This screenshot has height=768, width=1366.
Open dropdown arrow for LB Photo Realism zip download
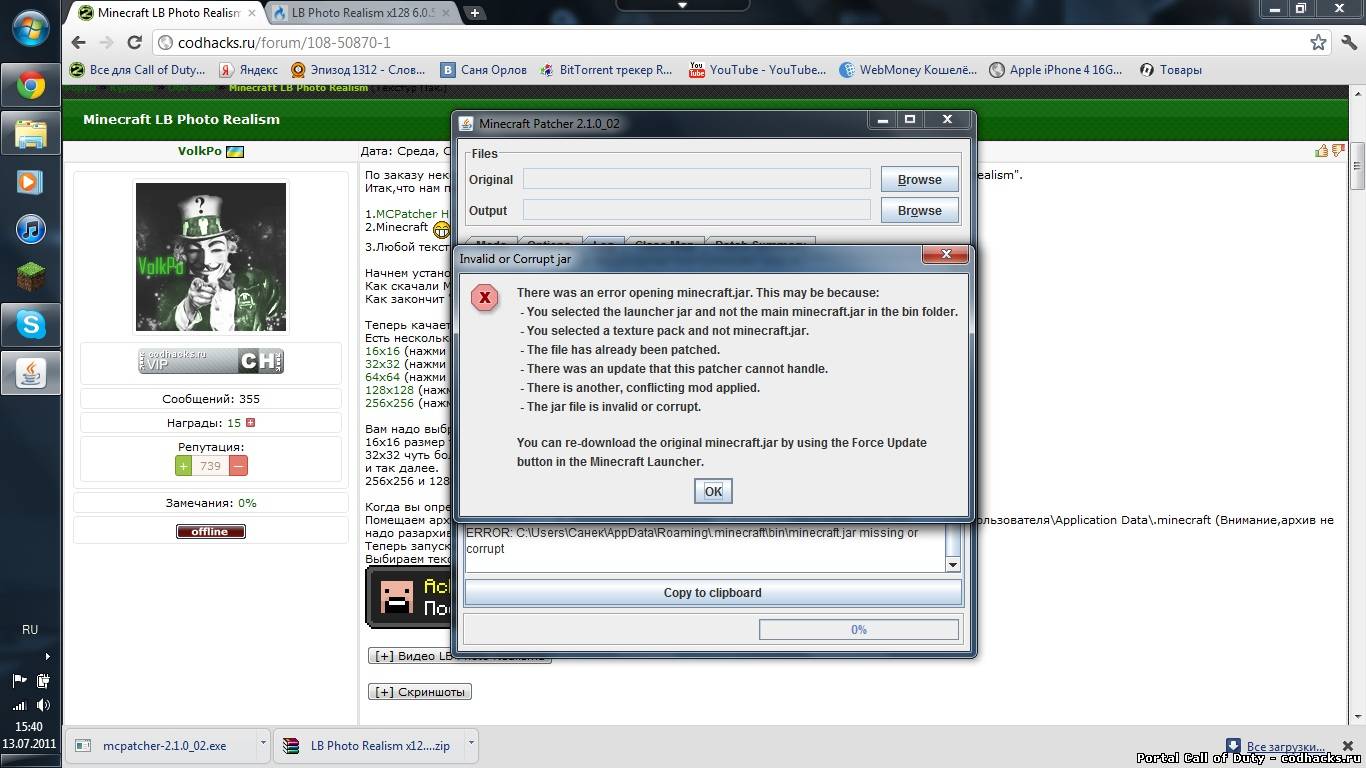(x=471, y=743)
